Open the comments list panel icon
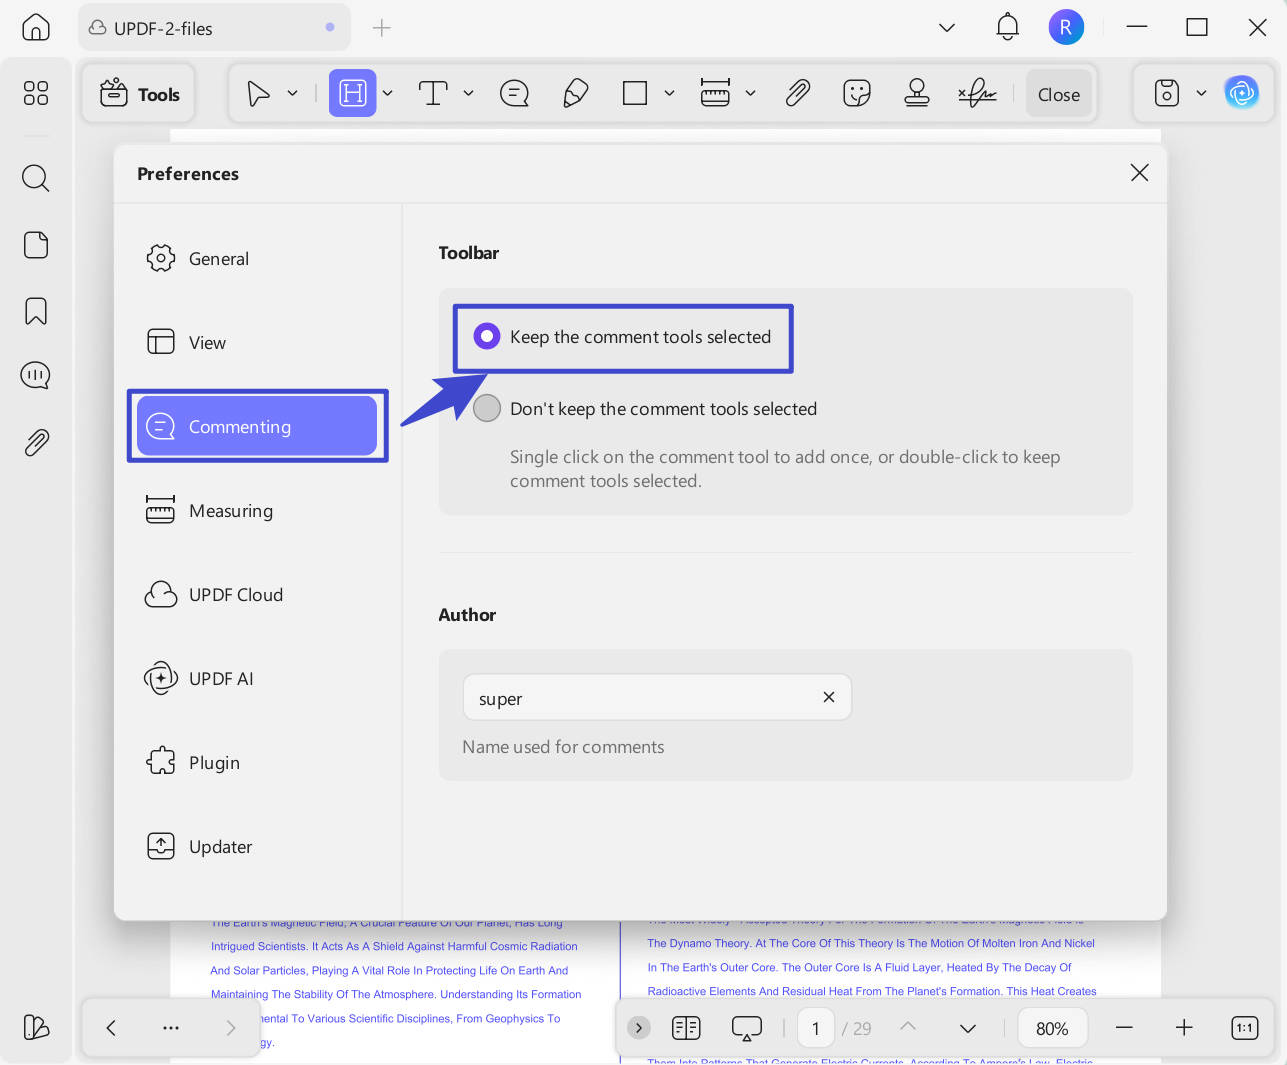This screenshot has width=1287, height=1065. tap(36, 376)
